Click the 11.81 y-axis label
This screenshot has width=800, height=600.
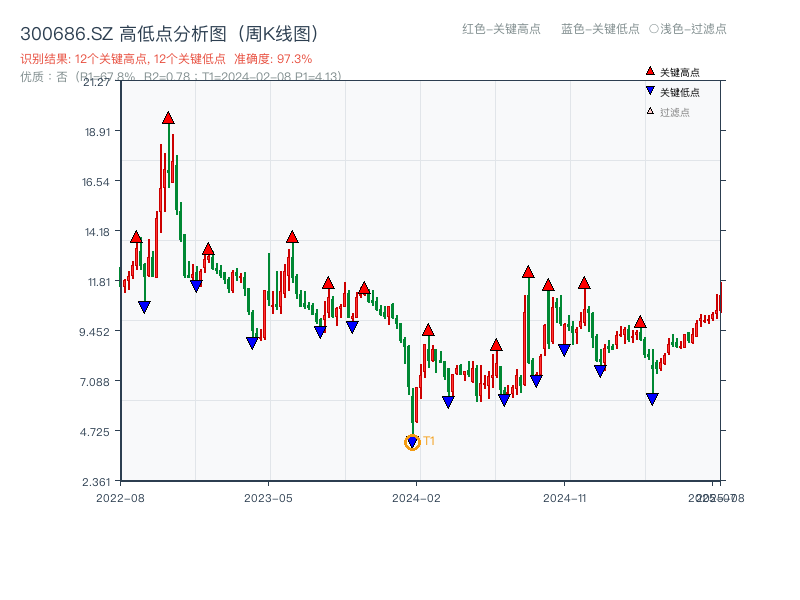pos(98,282)
